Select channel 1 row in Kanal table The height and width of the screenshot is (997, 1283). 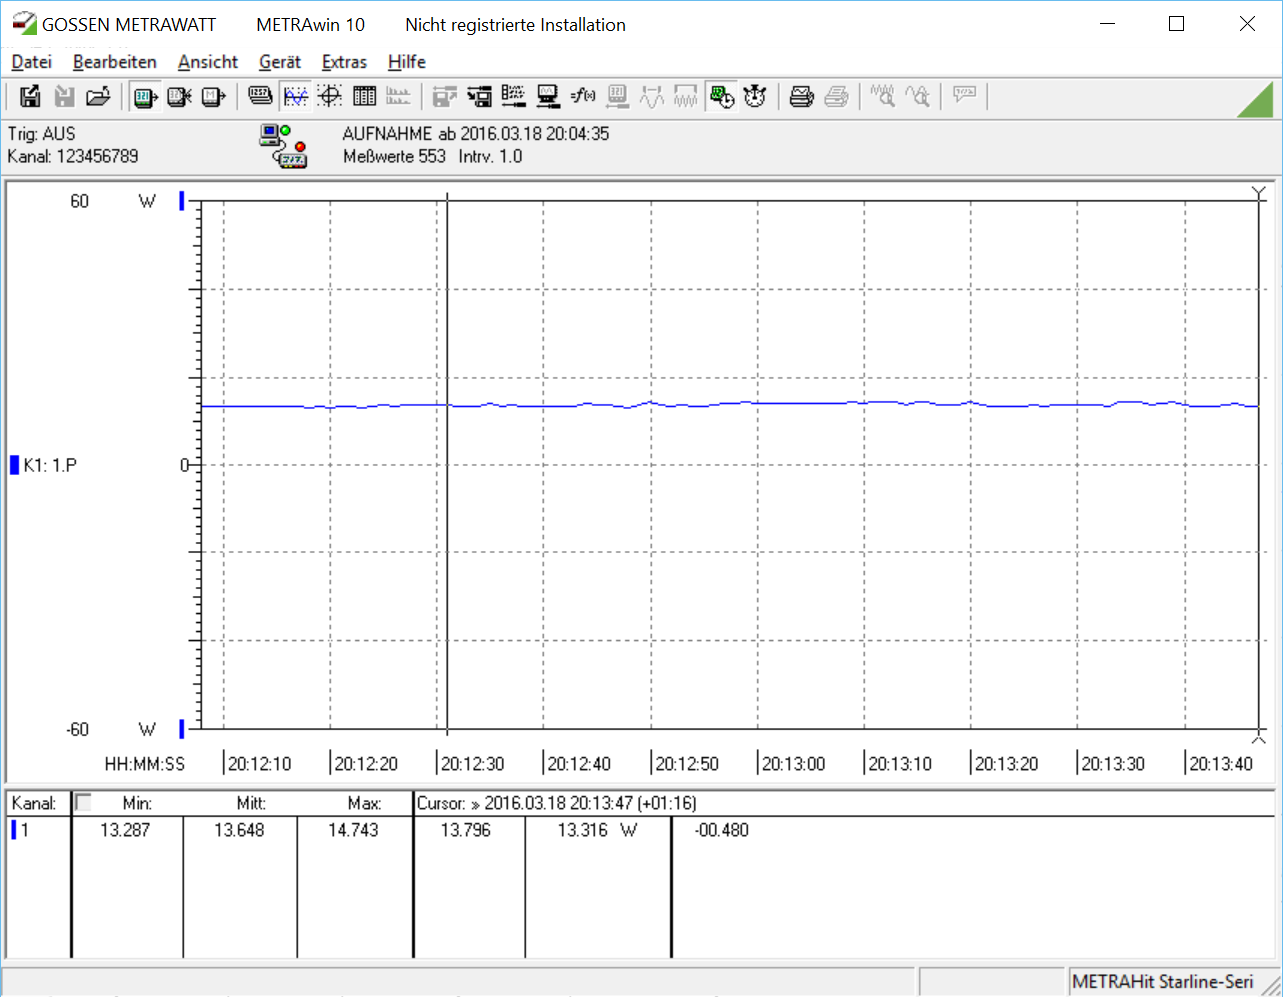pos(37,830)
